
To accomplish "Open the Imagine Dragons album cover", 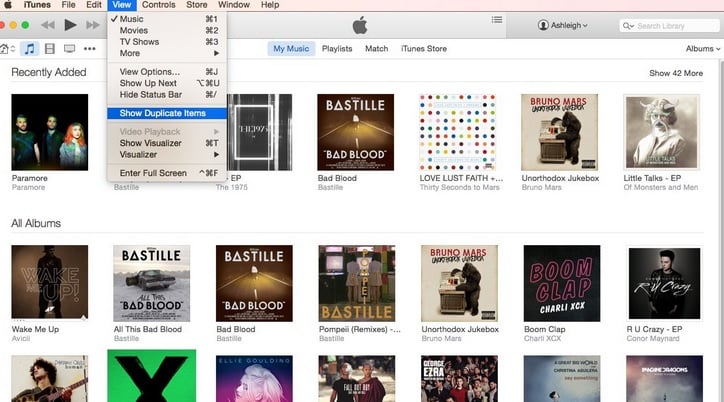I will pyautogui.click(x=664, y=378).
